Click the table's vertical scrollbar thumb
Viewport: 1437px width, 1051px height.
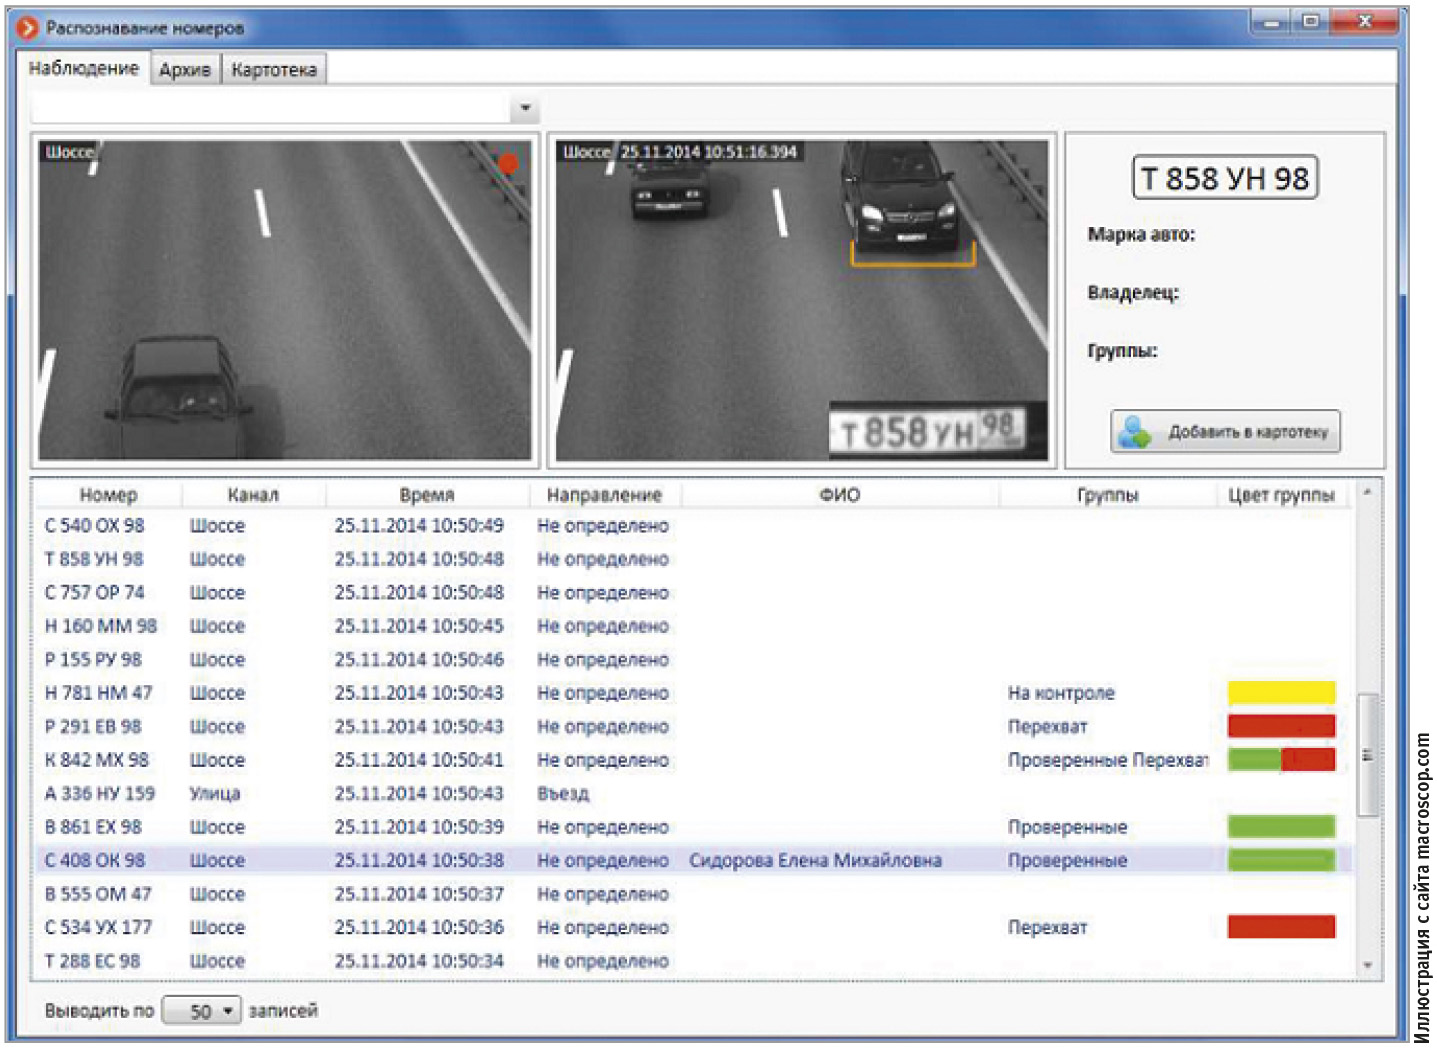click(x=1367, y=754)
